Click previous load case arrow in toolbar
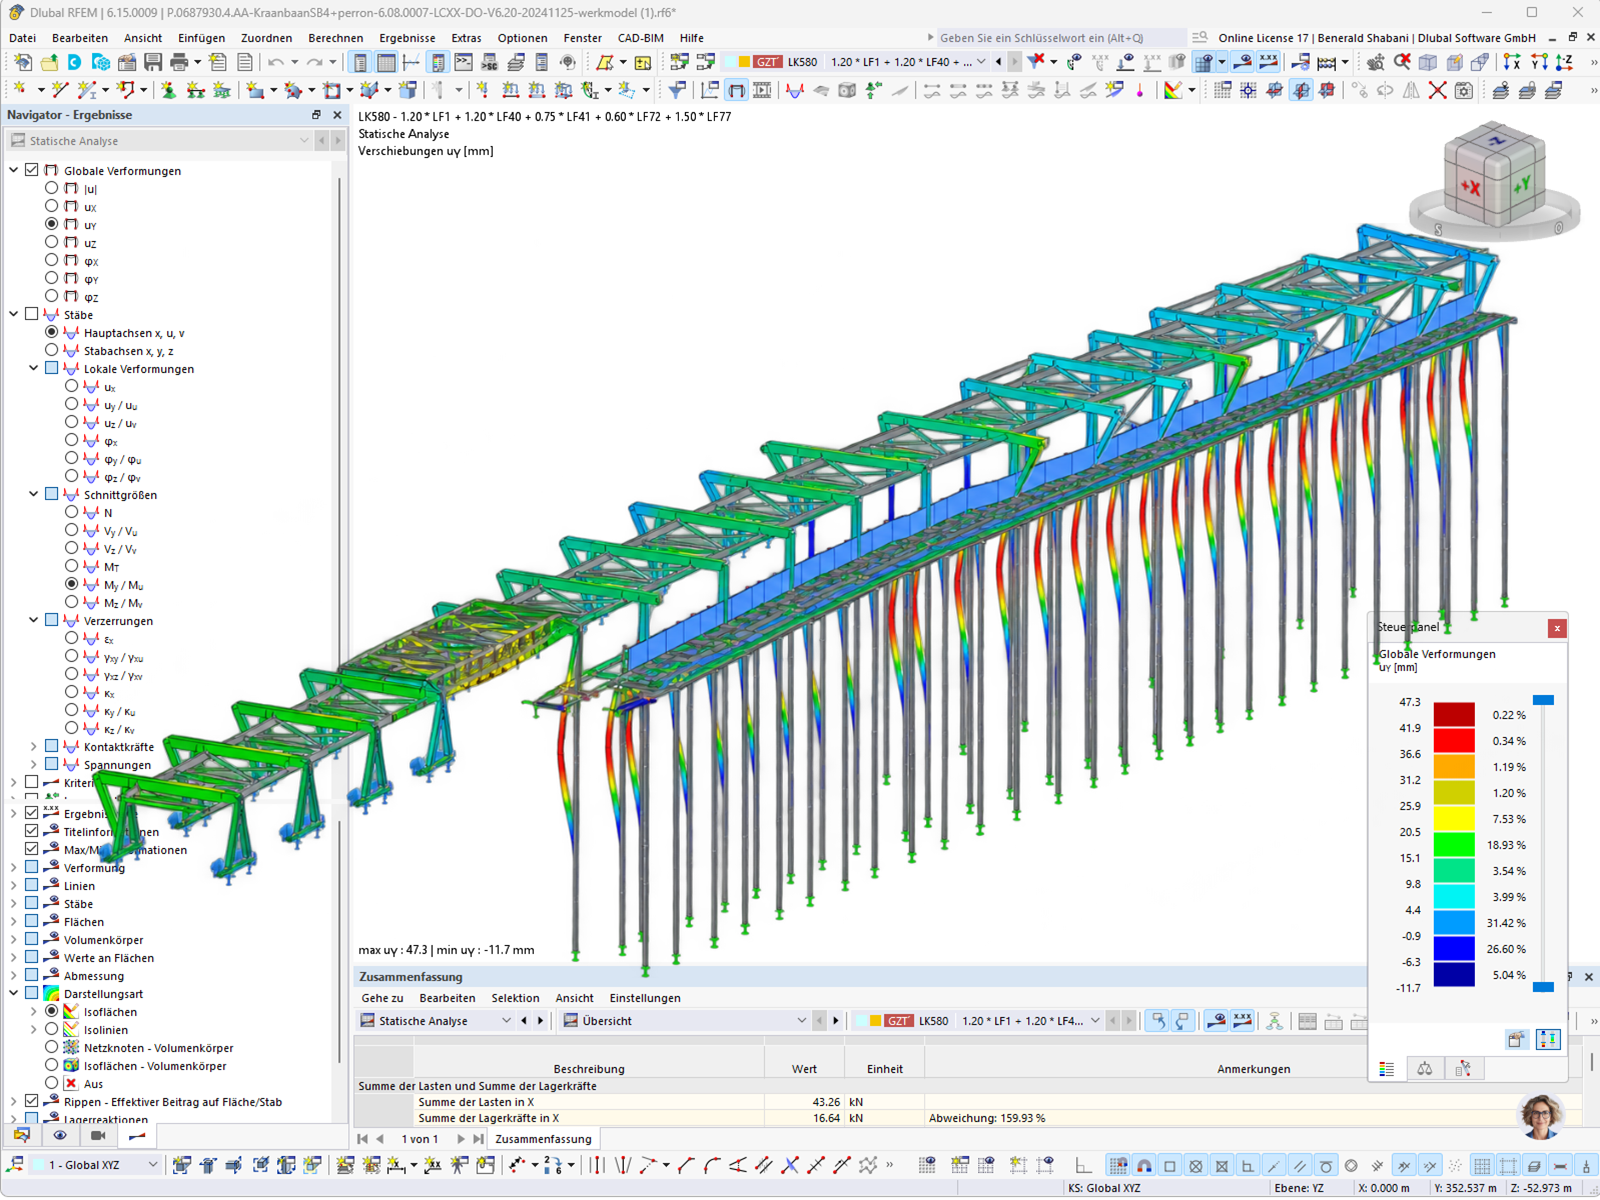This screenshot has height=1200, width=1600. click(x=998, y=62)
